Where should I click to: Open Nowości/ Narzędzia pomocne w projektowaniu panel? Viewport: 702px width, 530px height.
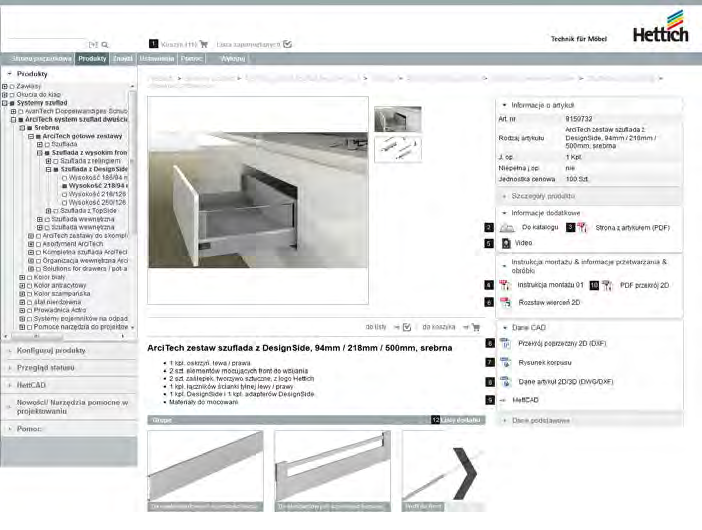[x=69, y=406]
